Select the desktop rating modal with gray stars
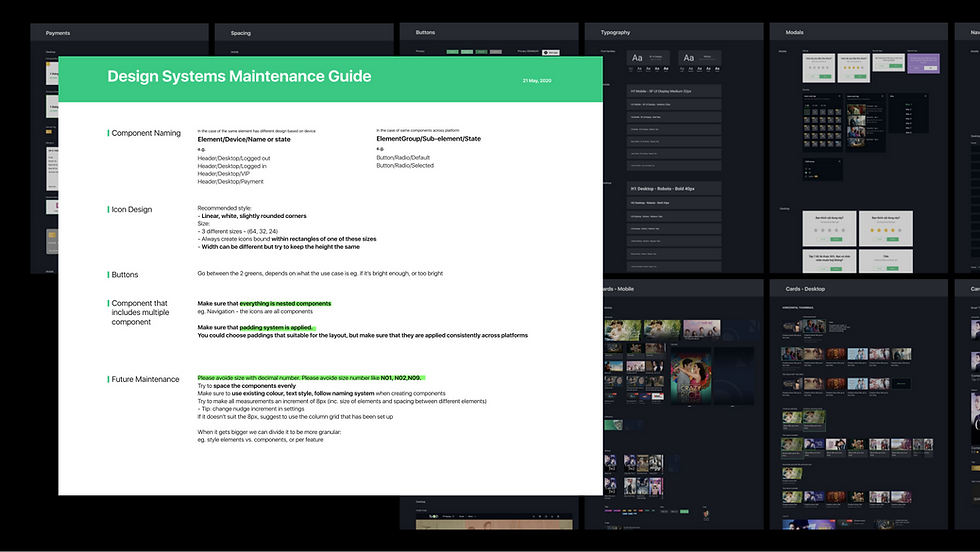The height and width of the screenshot is (552, 980). pyautogui.click(x=829, y=228)
